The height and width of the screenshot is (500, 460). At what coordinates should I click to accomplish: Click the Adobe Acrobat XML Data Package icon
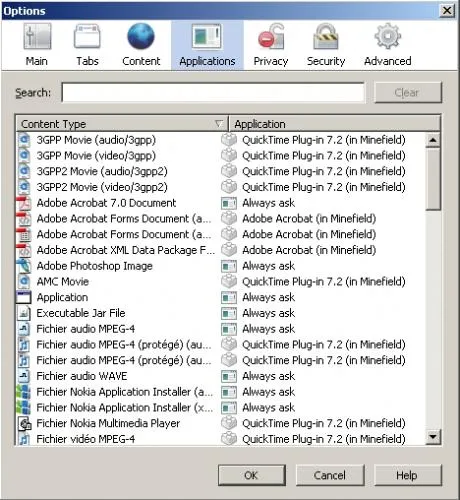[x=24, y=250]
